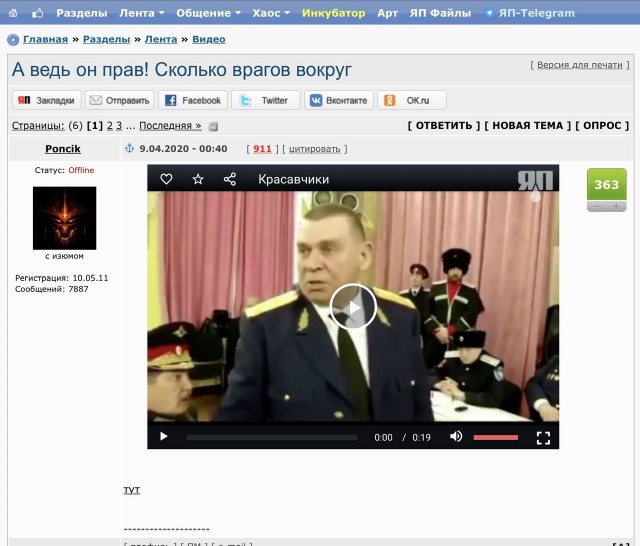The height and width of the screenshot is (546, 640).
Task: Click ОТВЕТИТЬ to reply
Action: (444, 126)
